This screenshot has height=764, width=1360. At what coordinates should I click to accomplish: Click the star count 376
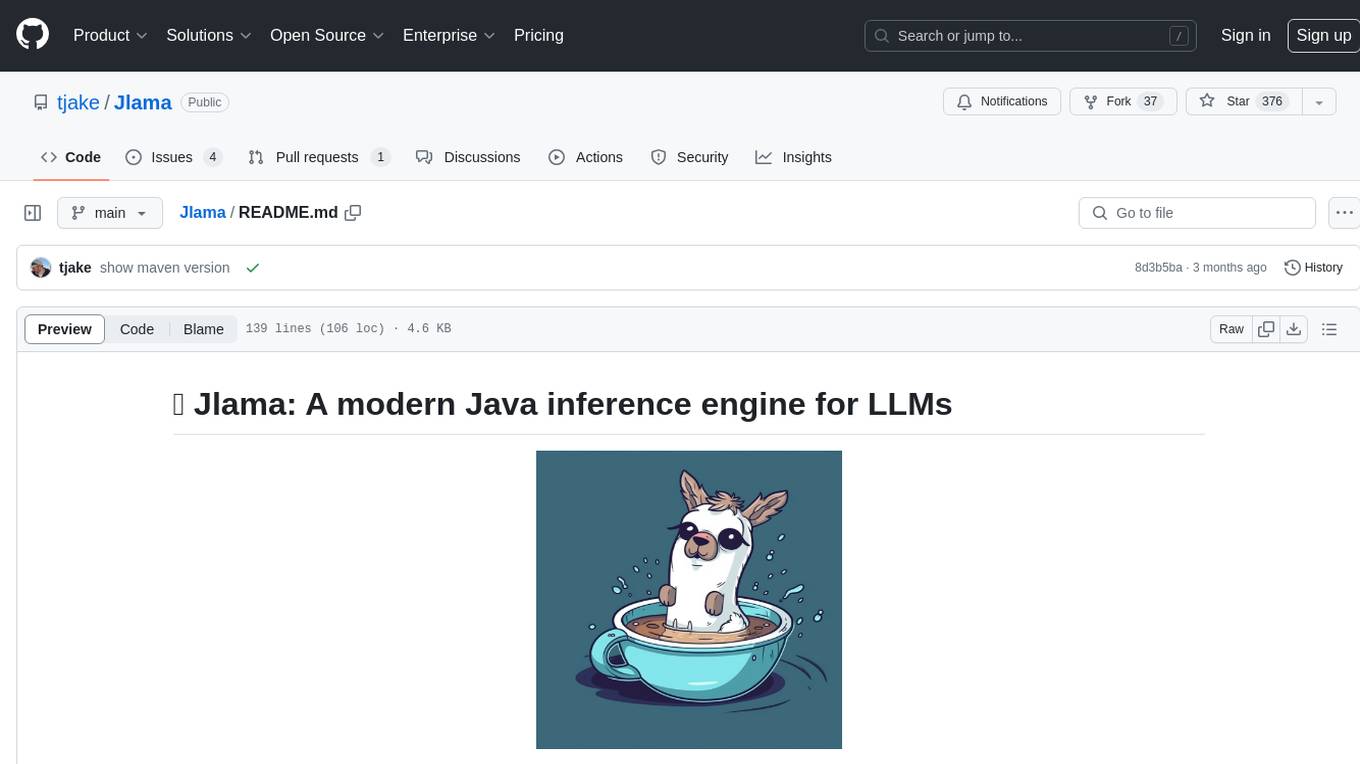(1272, 102)
